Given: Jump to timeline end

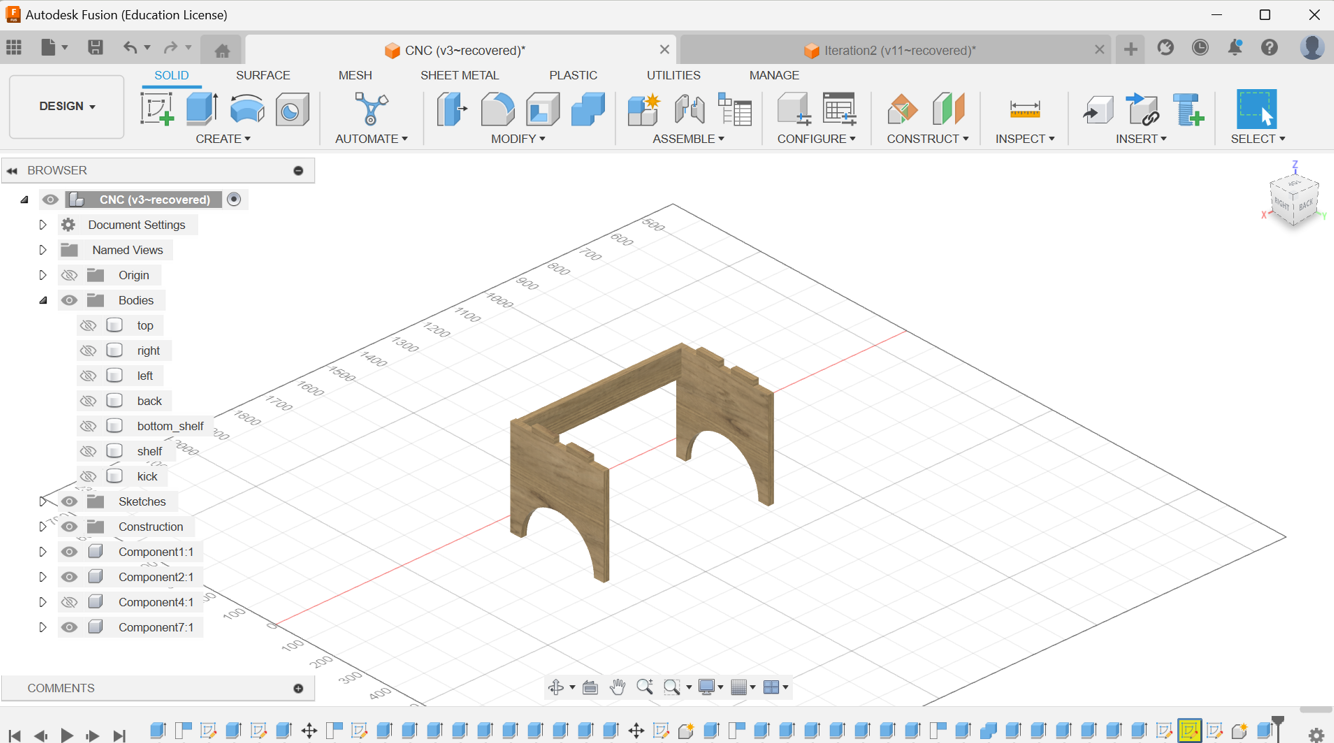Looking at the screenshot, I should click(119, 735).
